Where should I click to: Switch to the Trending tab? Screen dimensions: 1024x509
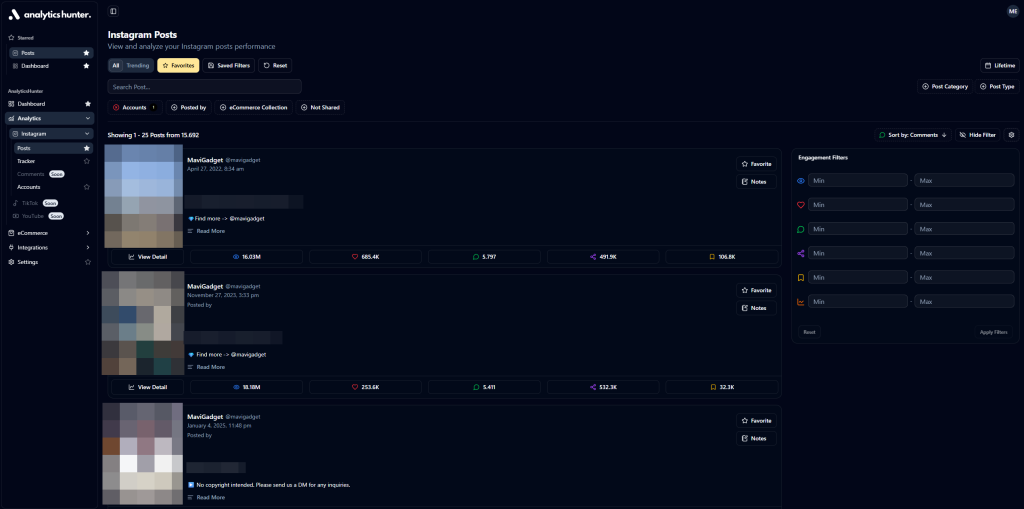click(137, 65)
